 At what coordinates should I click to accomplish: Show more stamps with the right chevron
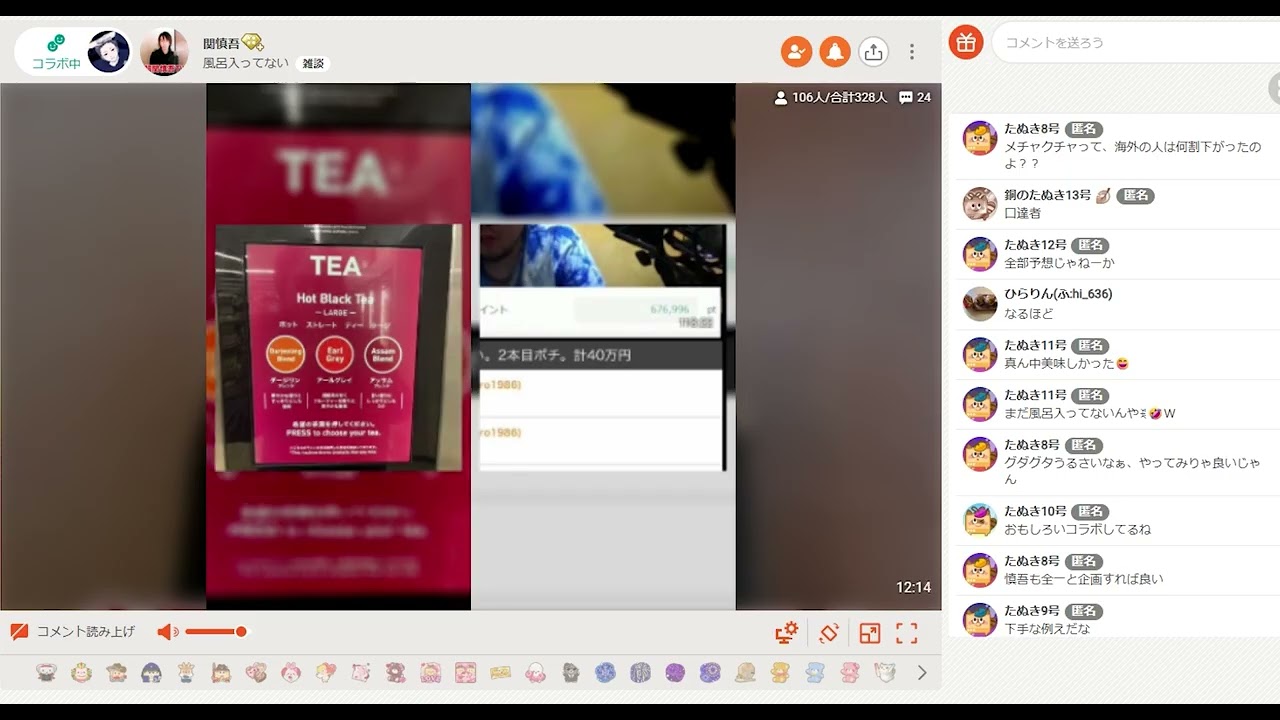[x=922, y=673]
